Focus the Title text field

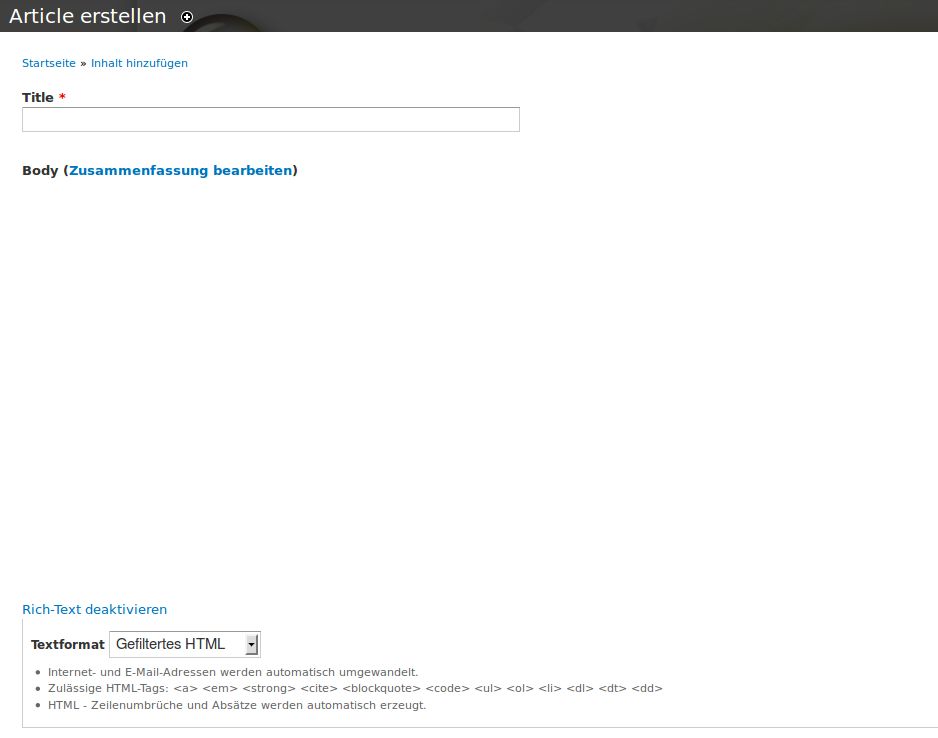270,120
